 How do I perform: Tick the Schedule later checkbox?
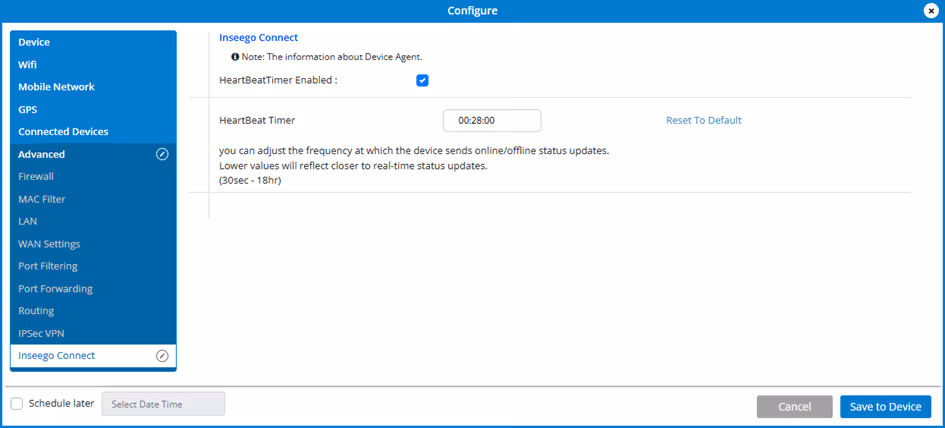tap(17, 404)
